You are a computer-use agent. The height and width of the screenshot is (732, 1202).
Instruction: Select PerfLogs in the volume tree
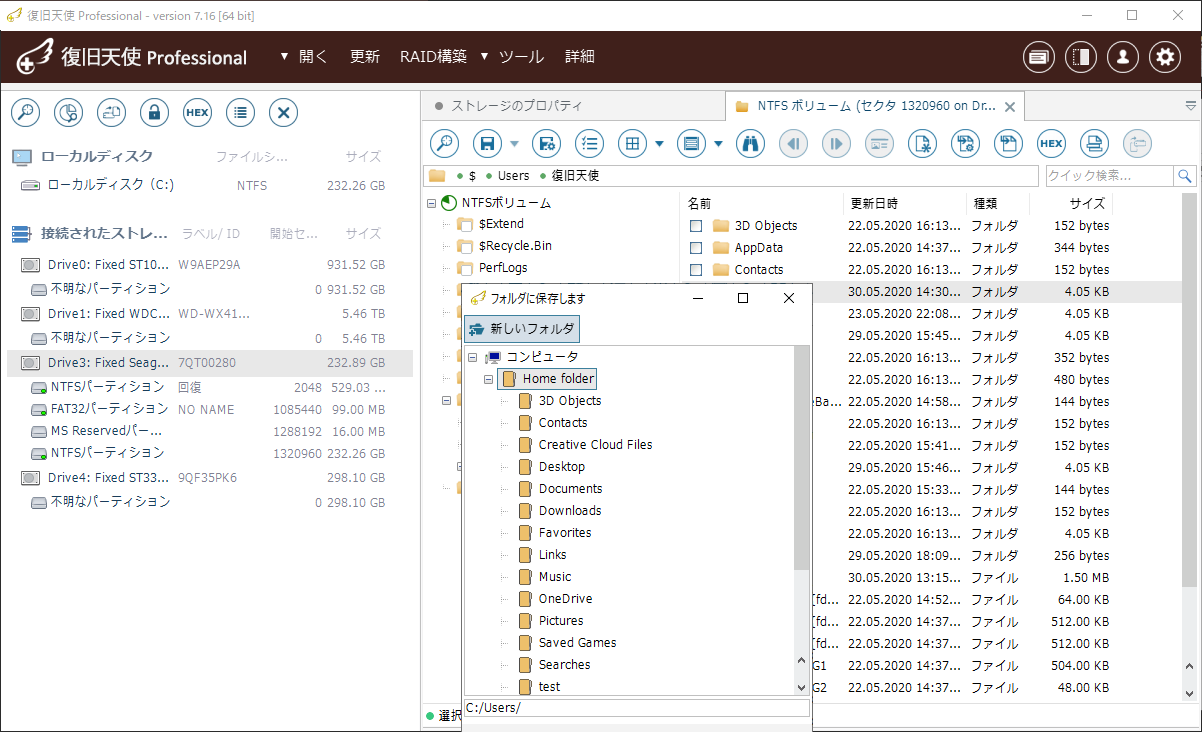point(503,268)
